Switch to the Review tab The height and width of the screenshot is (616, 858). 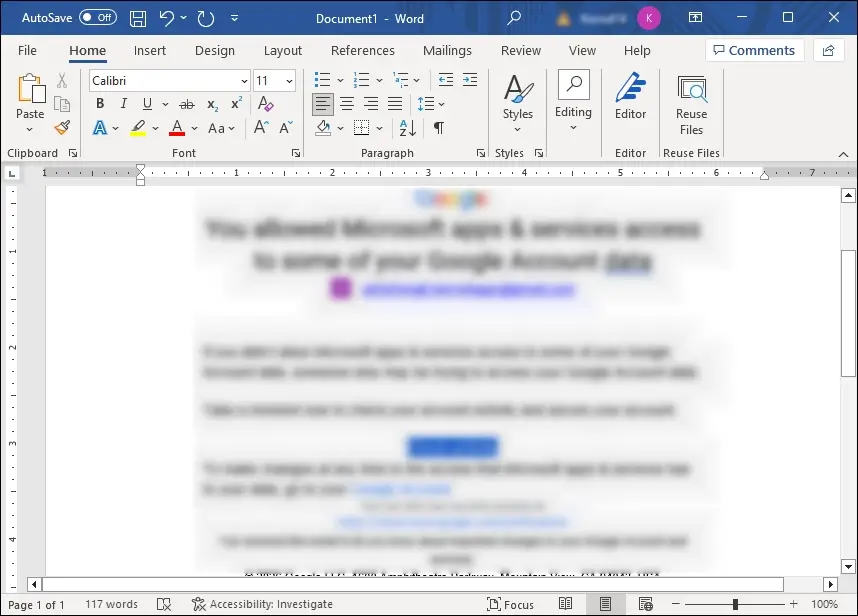(x=521, y=50)
